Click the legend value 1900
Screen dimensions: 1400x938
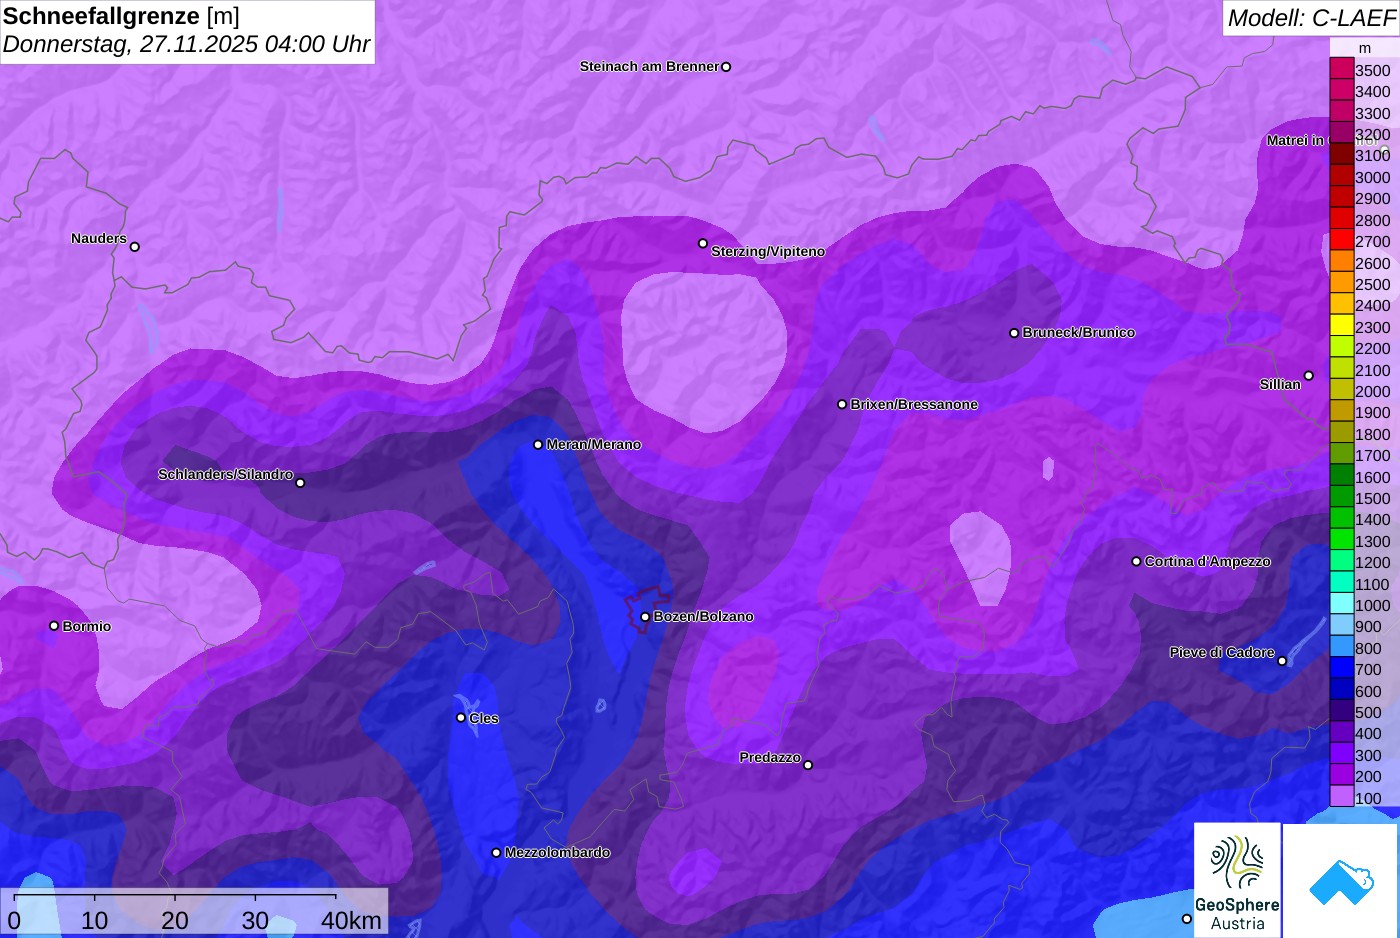[1373, 413]
